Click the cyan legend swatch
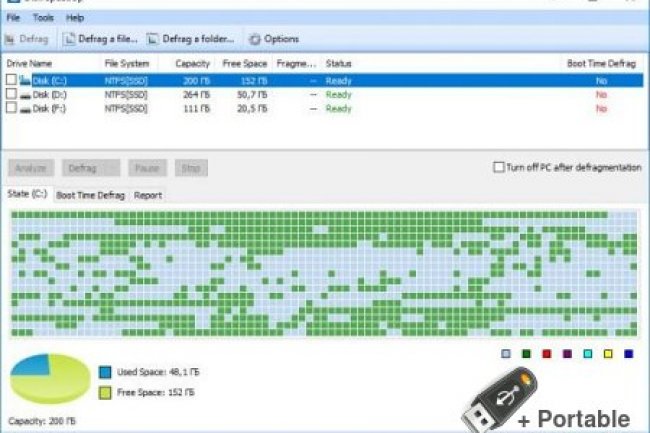650x433 pixels. click(x=588, y=353)
